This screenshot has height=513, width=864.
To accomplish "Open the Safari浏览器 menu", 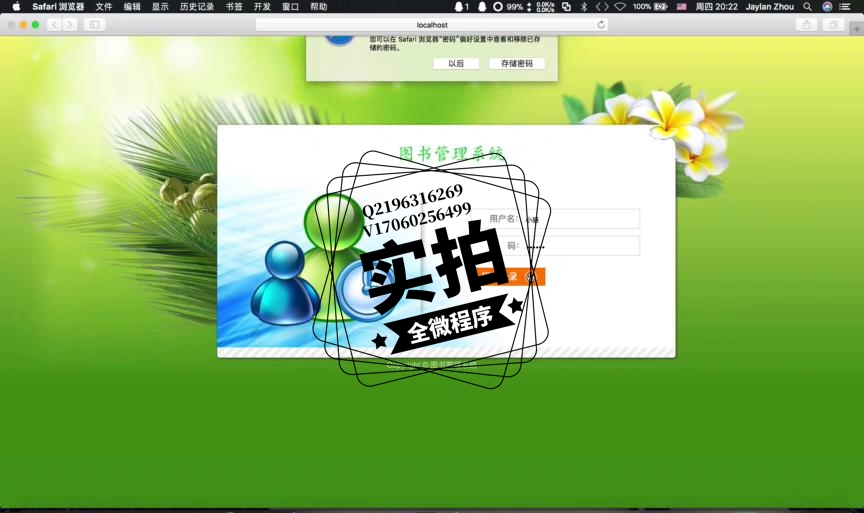I will [x=58, y=7].
